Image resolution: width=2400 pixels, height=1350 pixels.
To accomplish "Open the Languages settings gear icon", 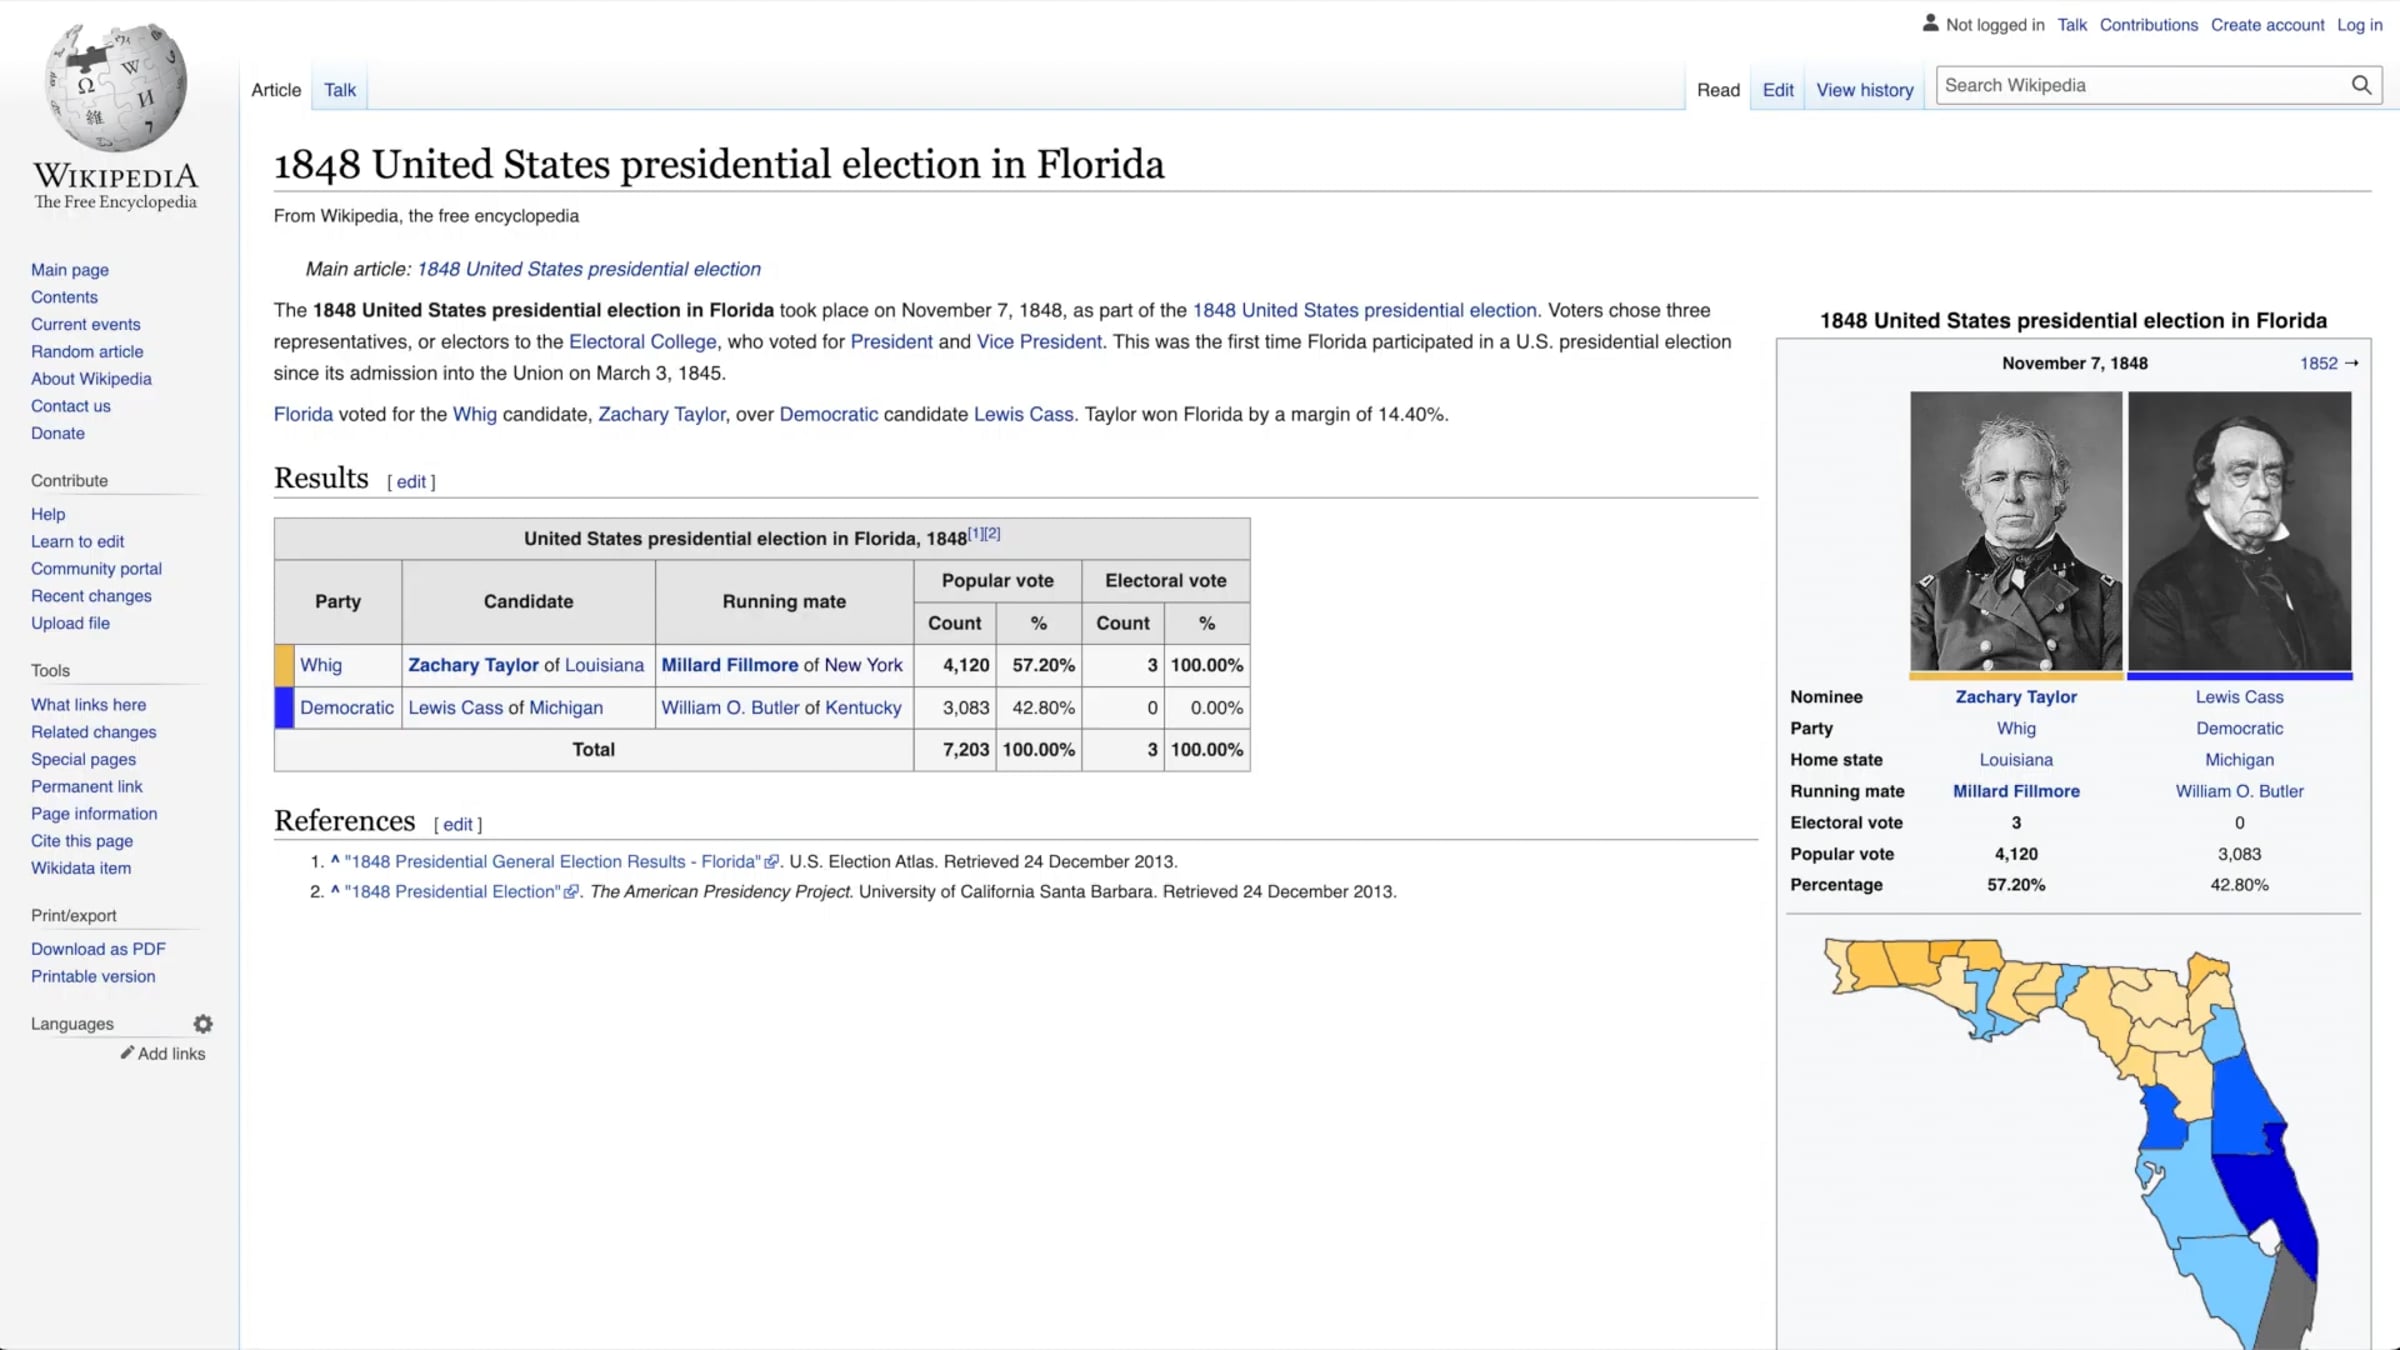I will pyautogui.click(x=203, y=1024).
